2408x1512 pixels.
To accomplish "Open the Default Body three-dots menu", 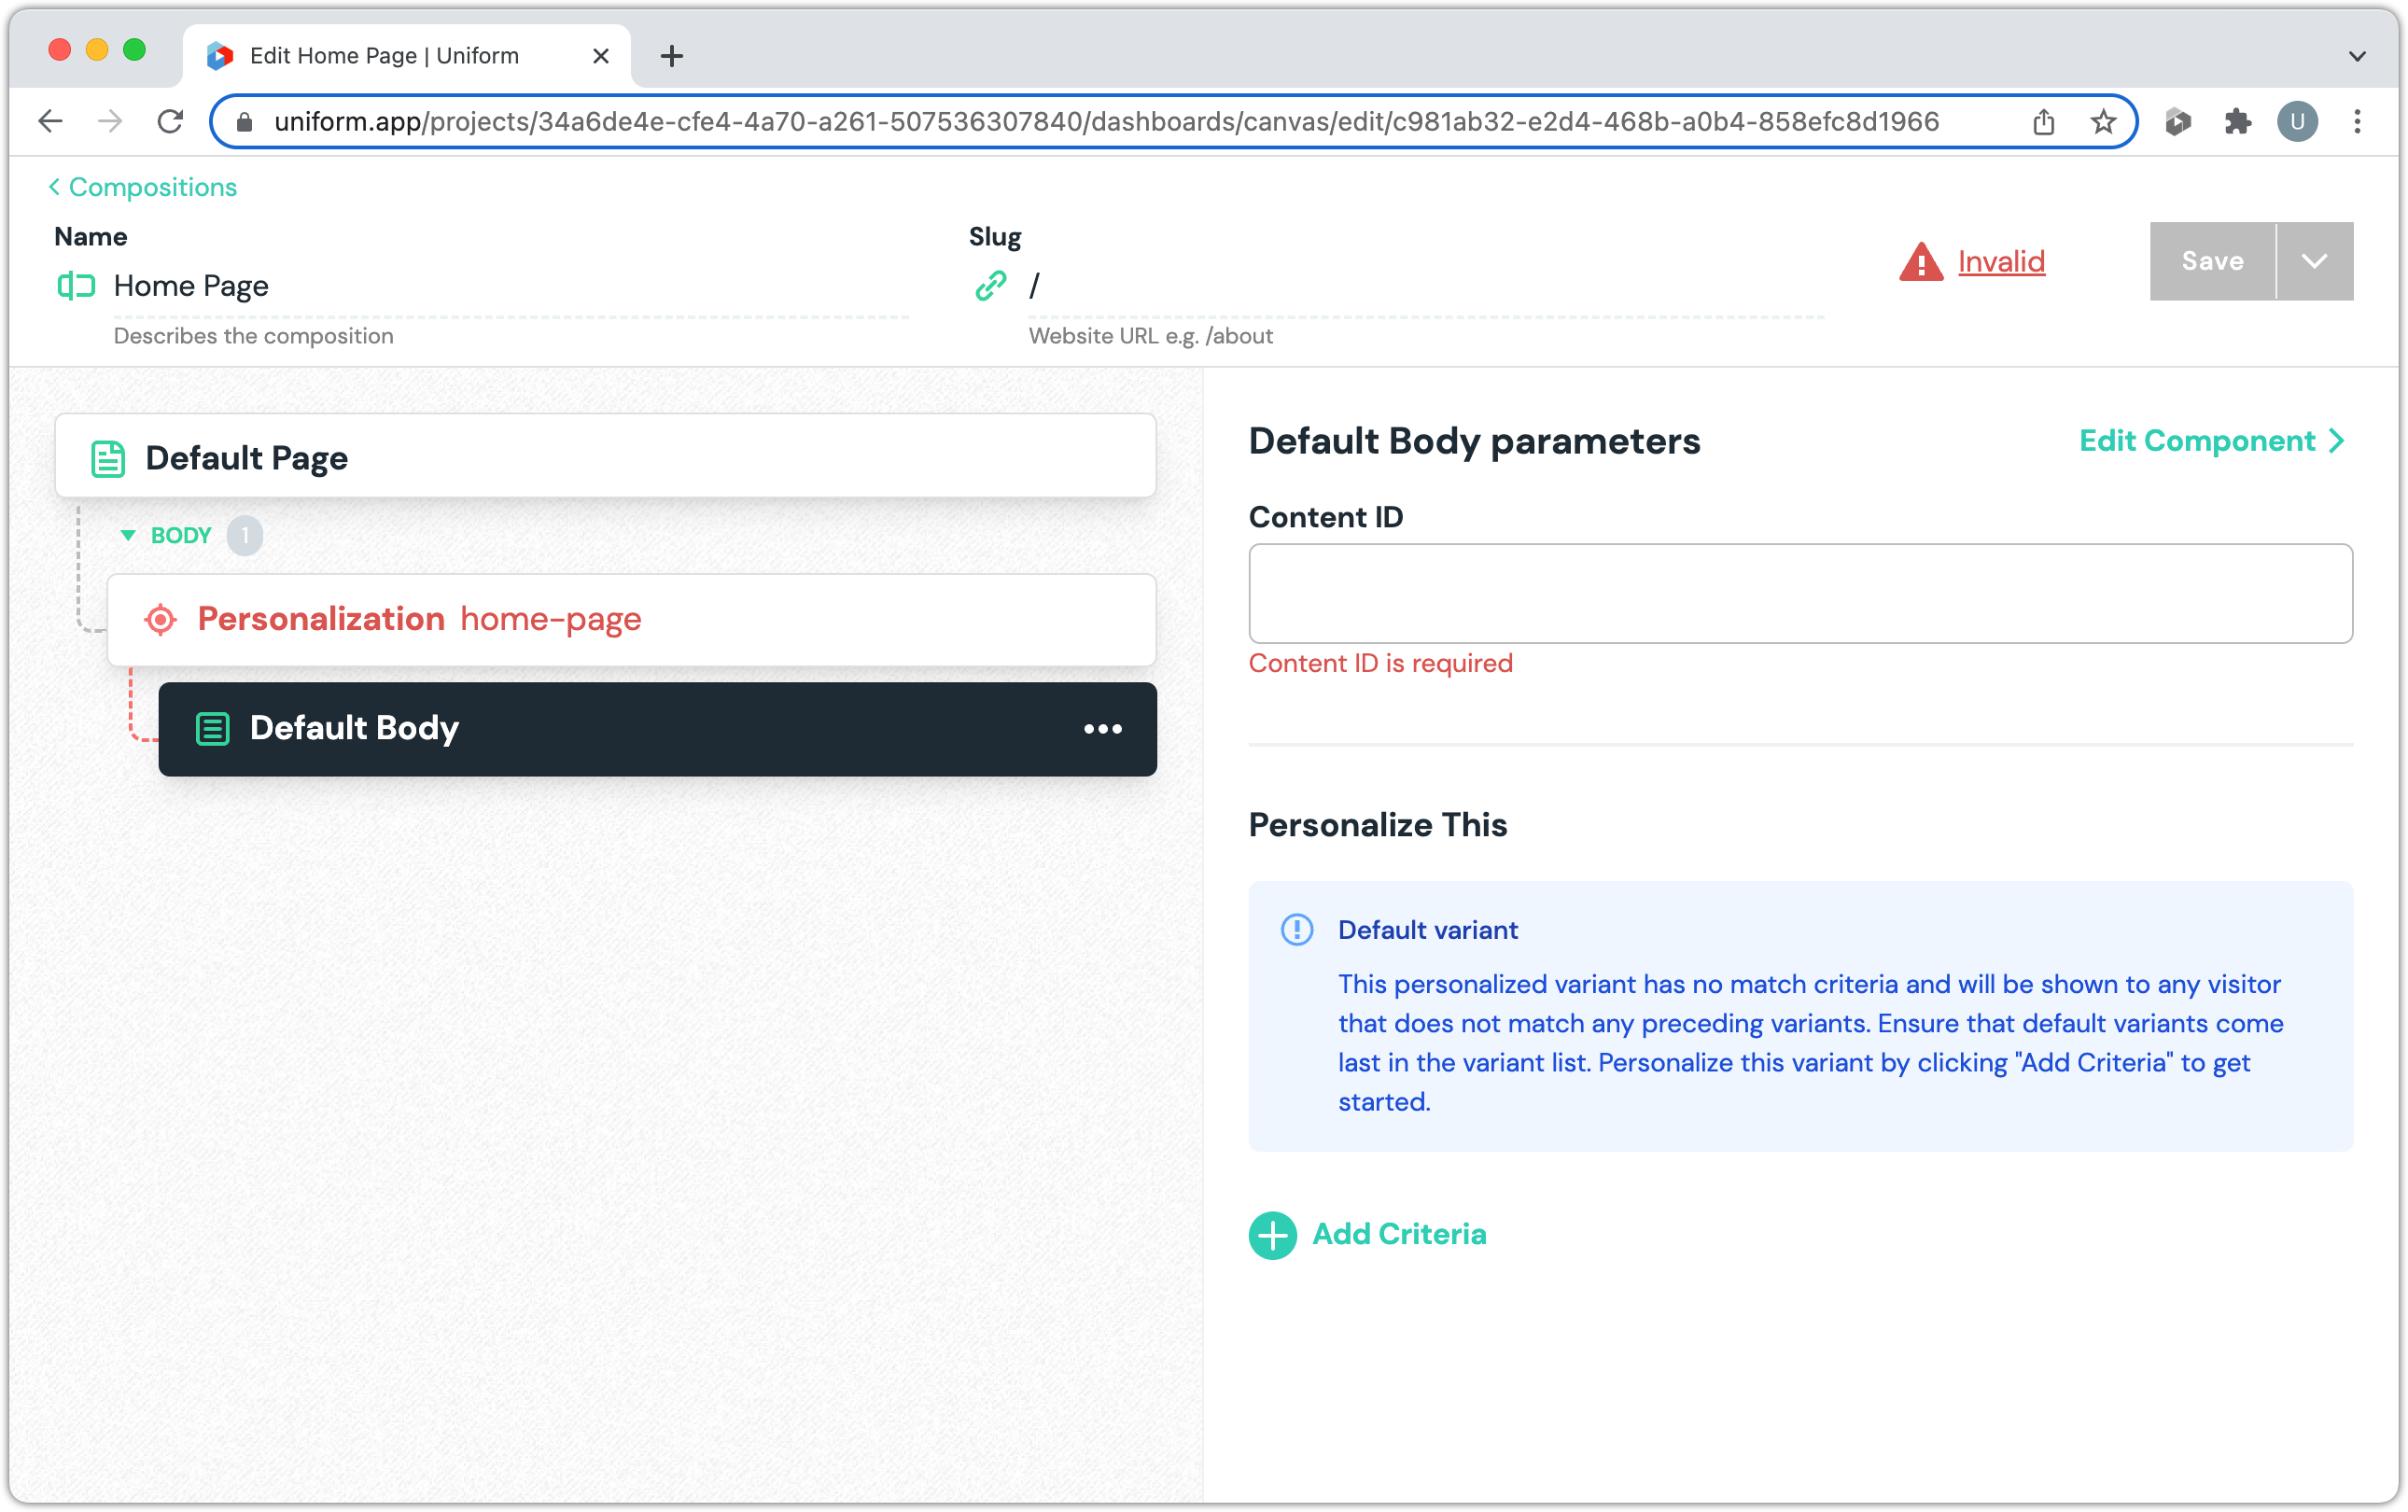I will click(1102, 729).
